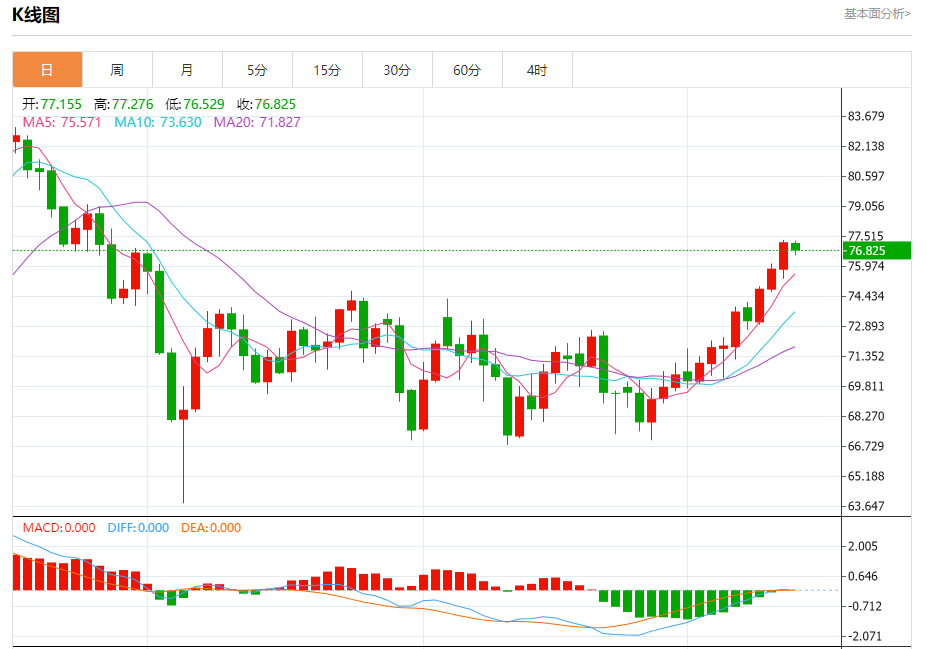Image resolution: width=927 pixels, height=649 pixels.
Task: Click the 69.811 price axis label
Action: tap(866, 386)
